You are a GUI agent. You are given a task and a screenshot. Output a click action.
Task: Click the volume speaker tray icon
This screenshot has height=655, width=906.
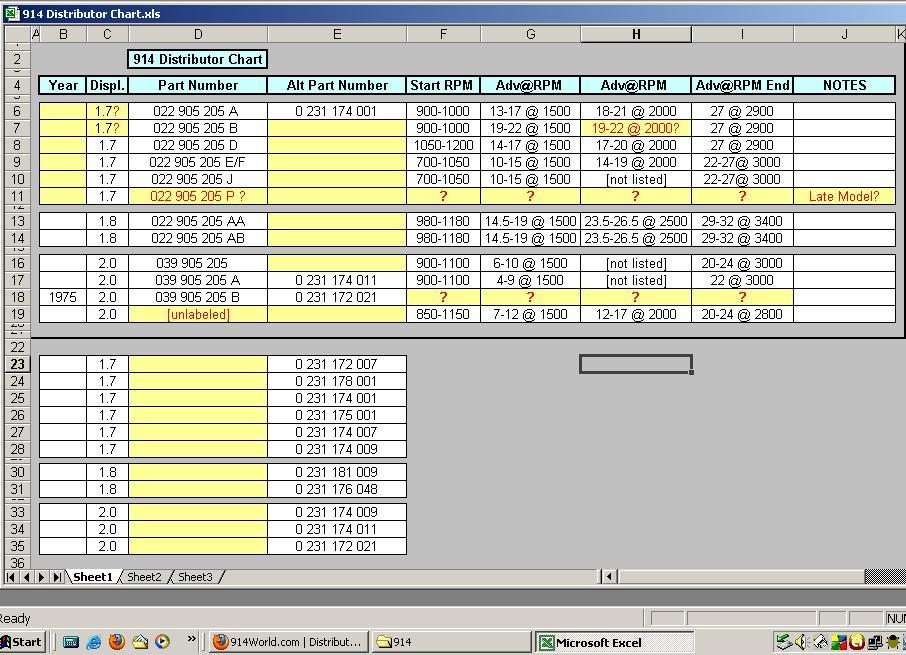tap(801, 642)
